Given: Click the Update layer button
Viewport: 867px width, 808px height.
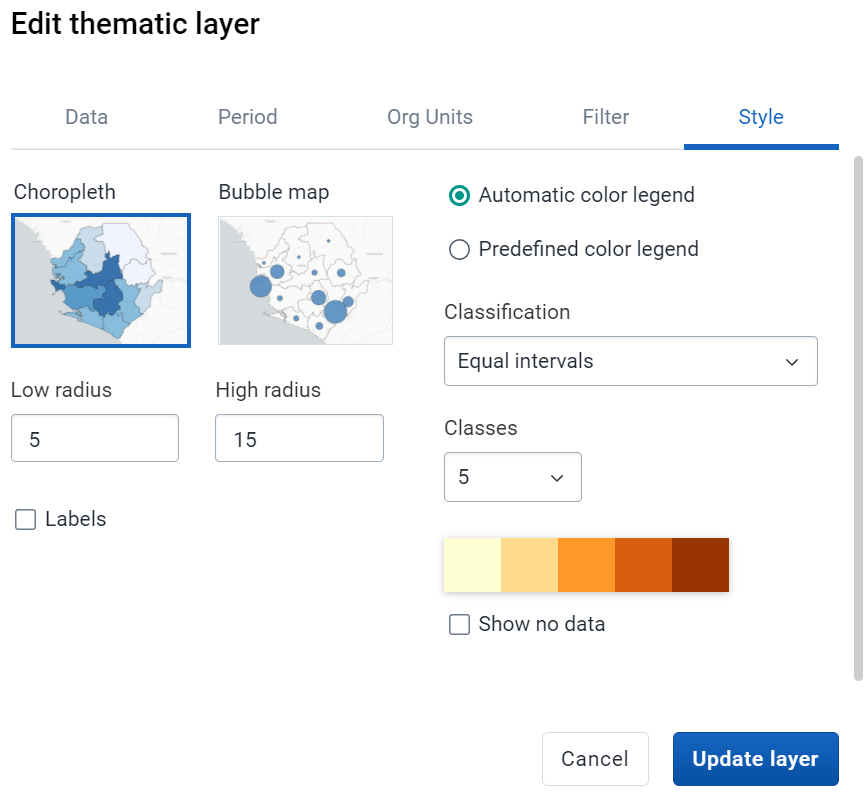Looking at the screenshot, I should [x=756, y=759].
